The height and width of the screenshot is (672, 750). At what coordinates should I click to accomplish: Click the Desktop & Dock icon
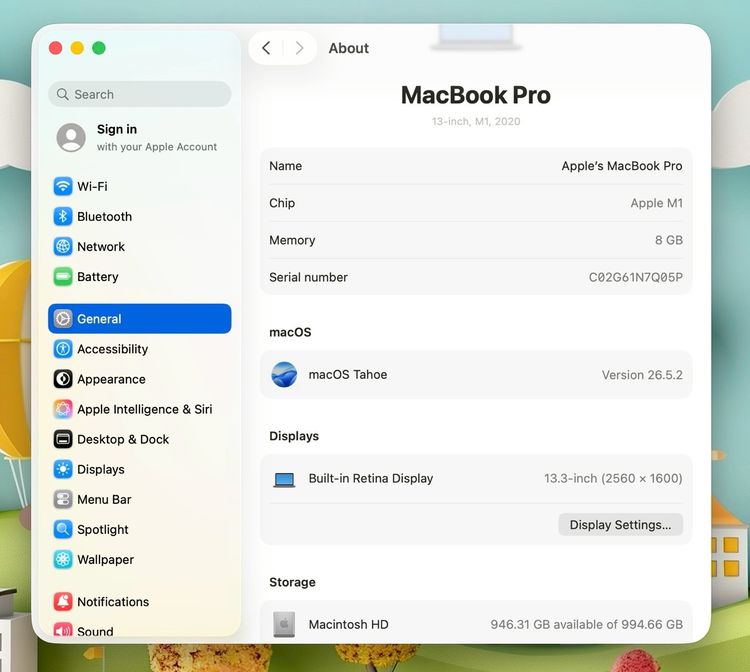pyautogui.click(x=63, y=439)
